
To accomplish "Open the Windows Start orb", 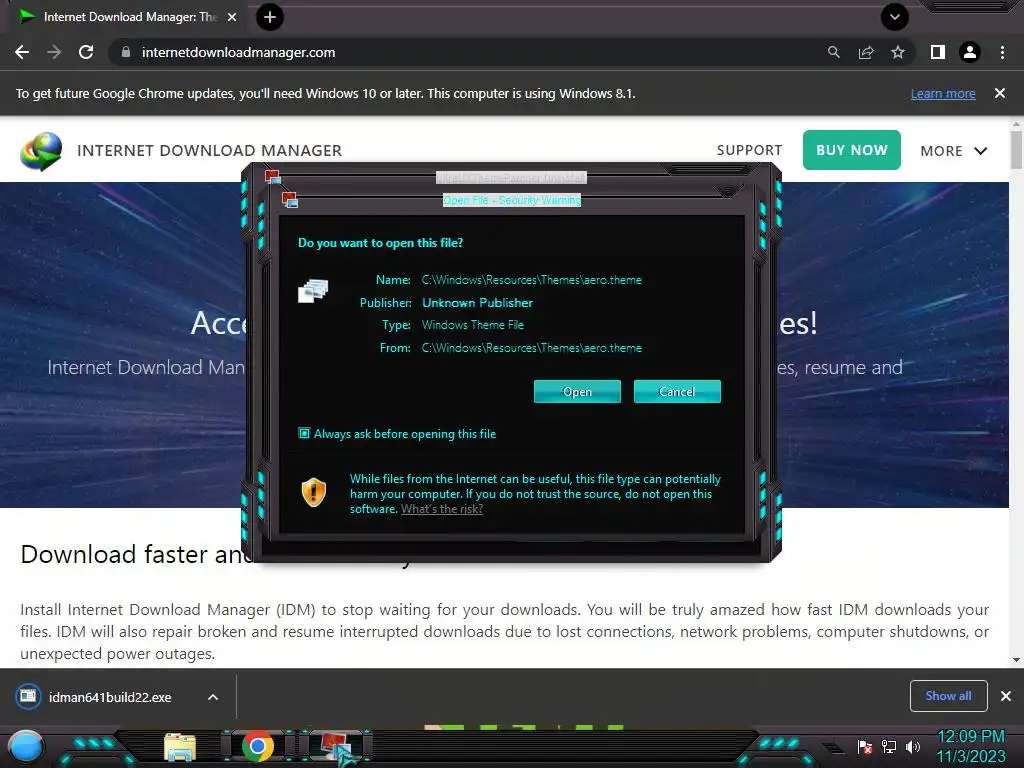I will coord(26,747).
